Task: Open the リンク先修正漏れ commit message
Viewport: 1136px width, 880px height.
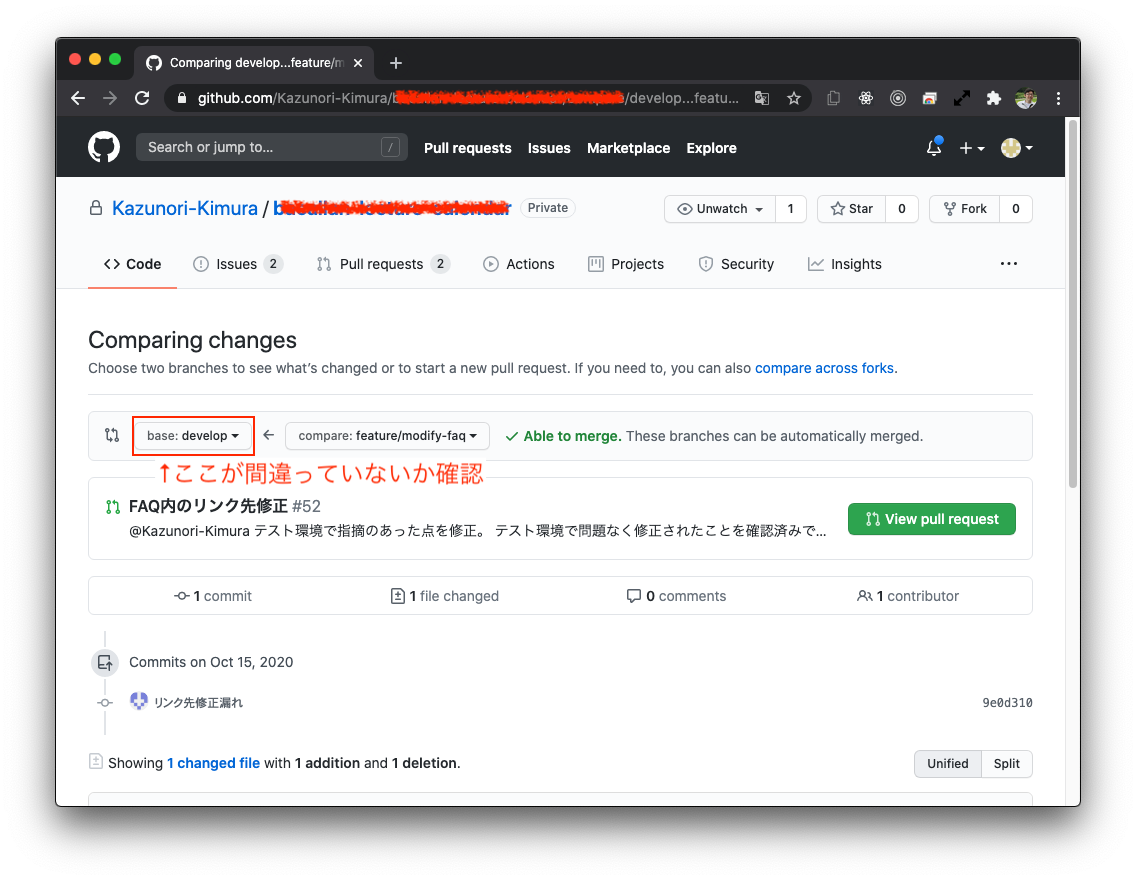Action: [x=199, y=703]
